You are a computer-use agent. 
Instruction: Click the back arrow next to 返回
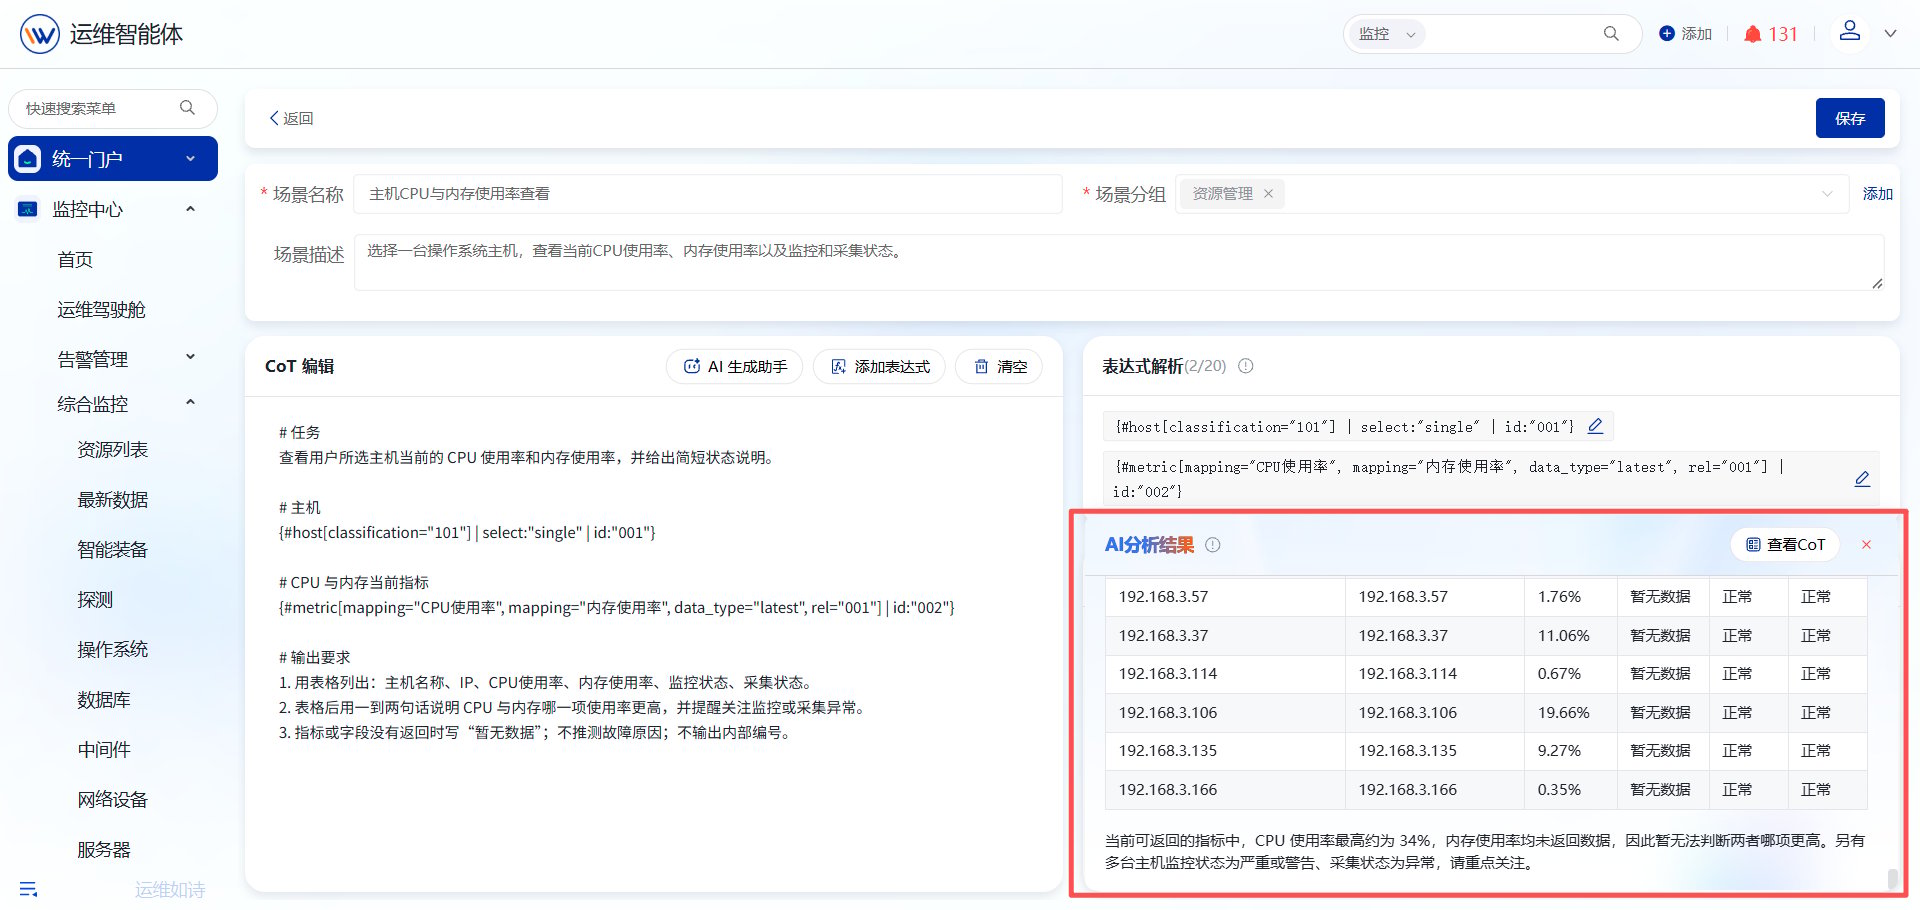tap(274, 118)
